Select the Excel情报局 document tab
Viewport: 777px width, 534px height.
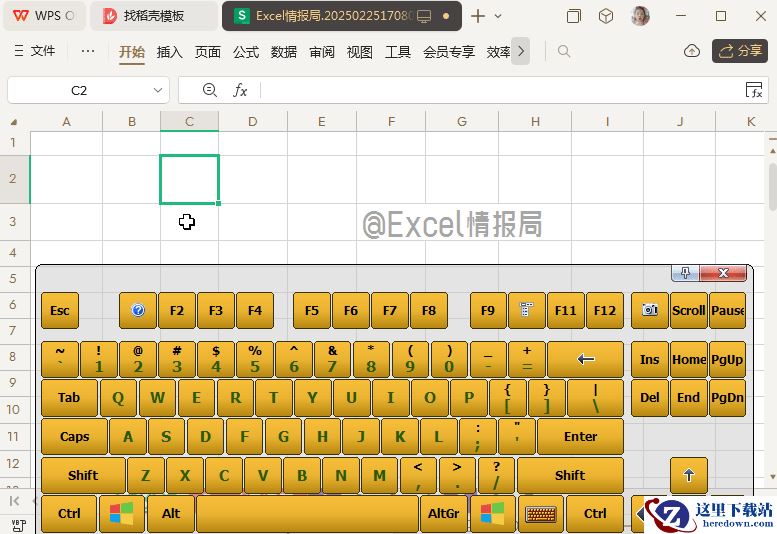tap(342, 16)
